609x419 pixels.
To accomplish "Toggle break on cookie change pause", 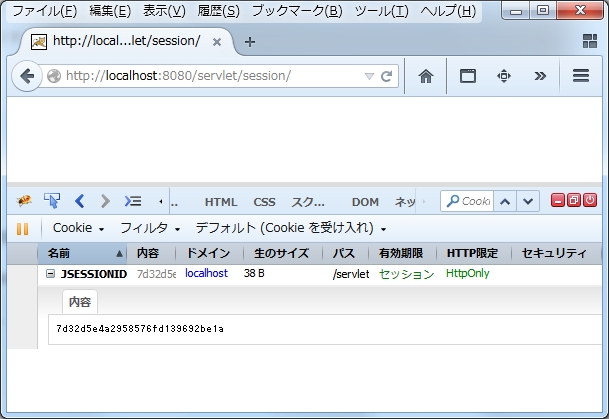I will coord(23,229).
